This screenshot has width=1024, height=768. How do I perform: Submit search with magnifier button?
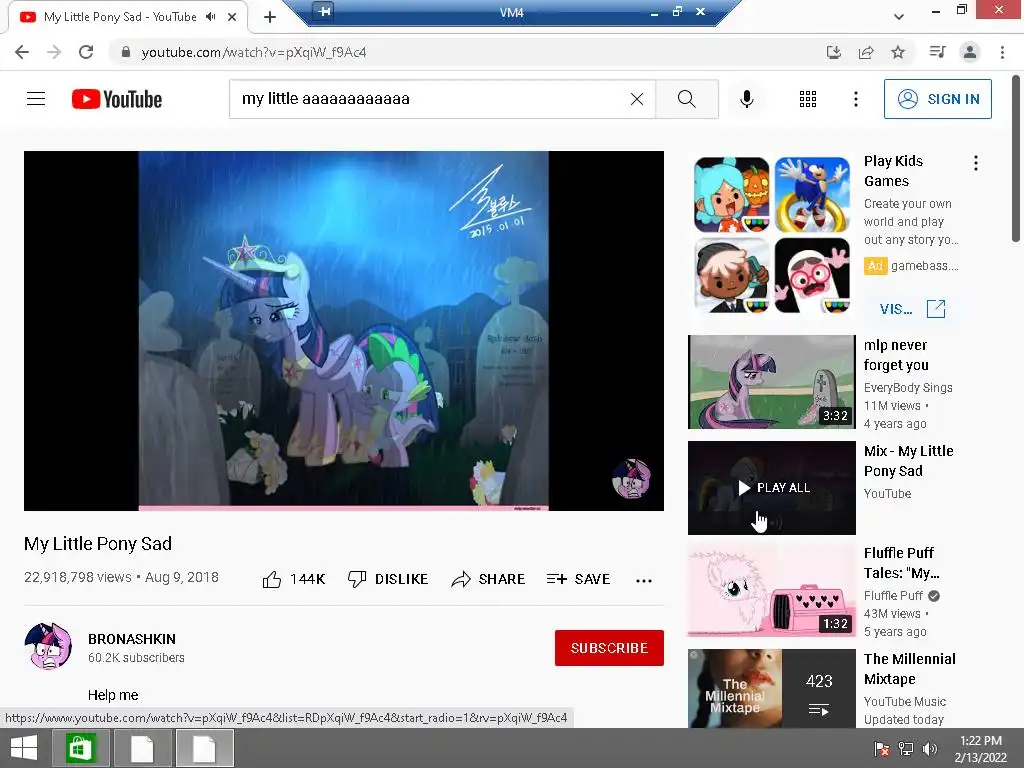pos(686,99)
